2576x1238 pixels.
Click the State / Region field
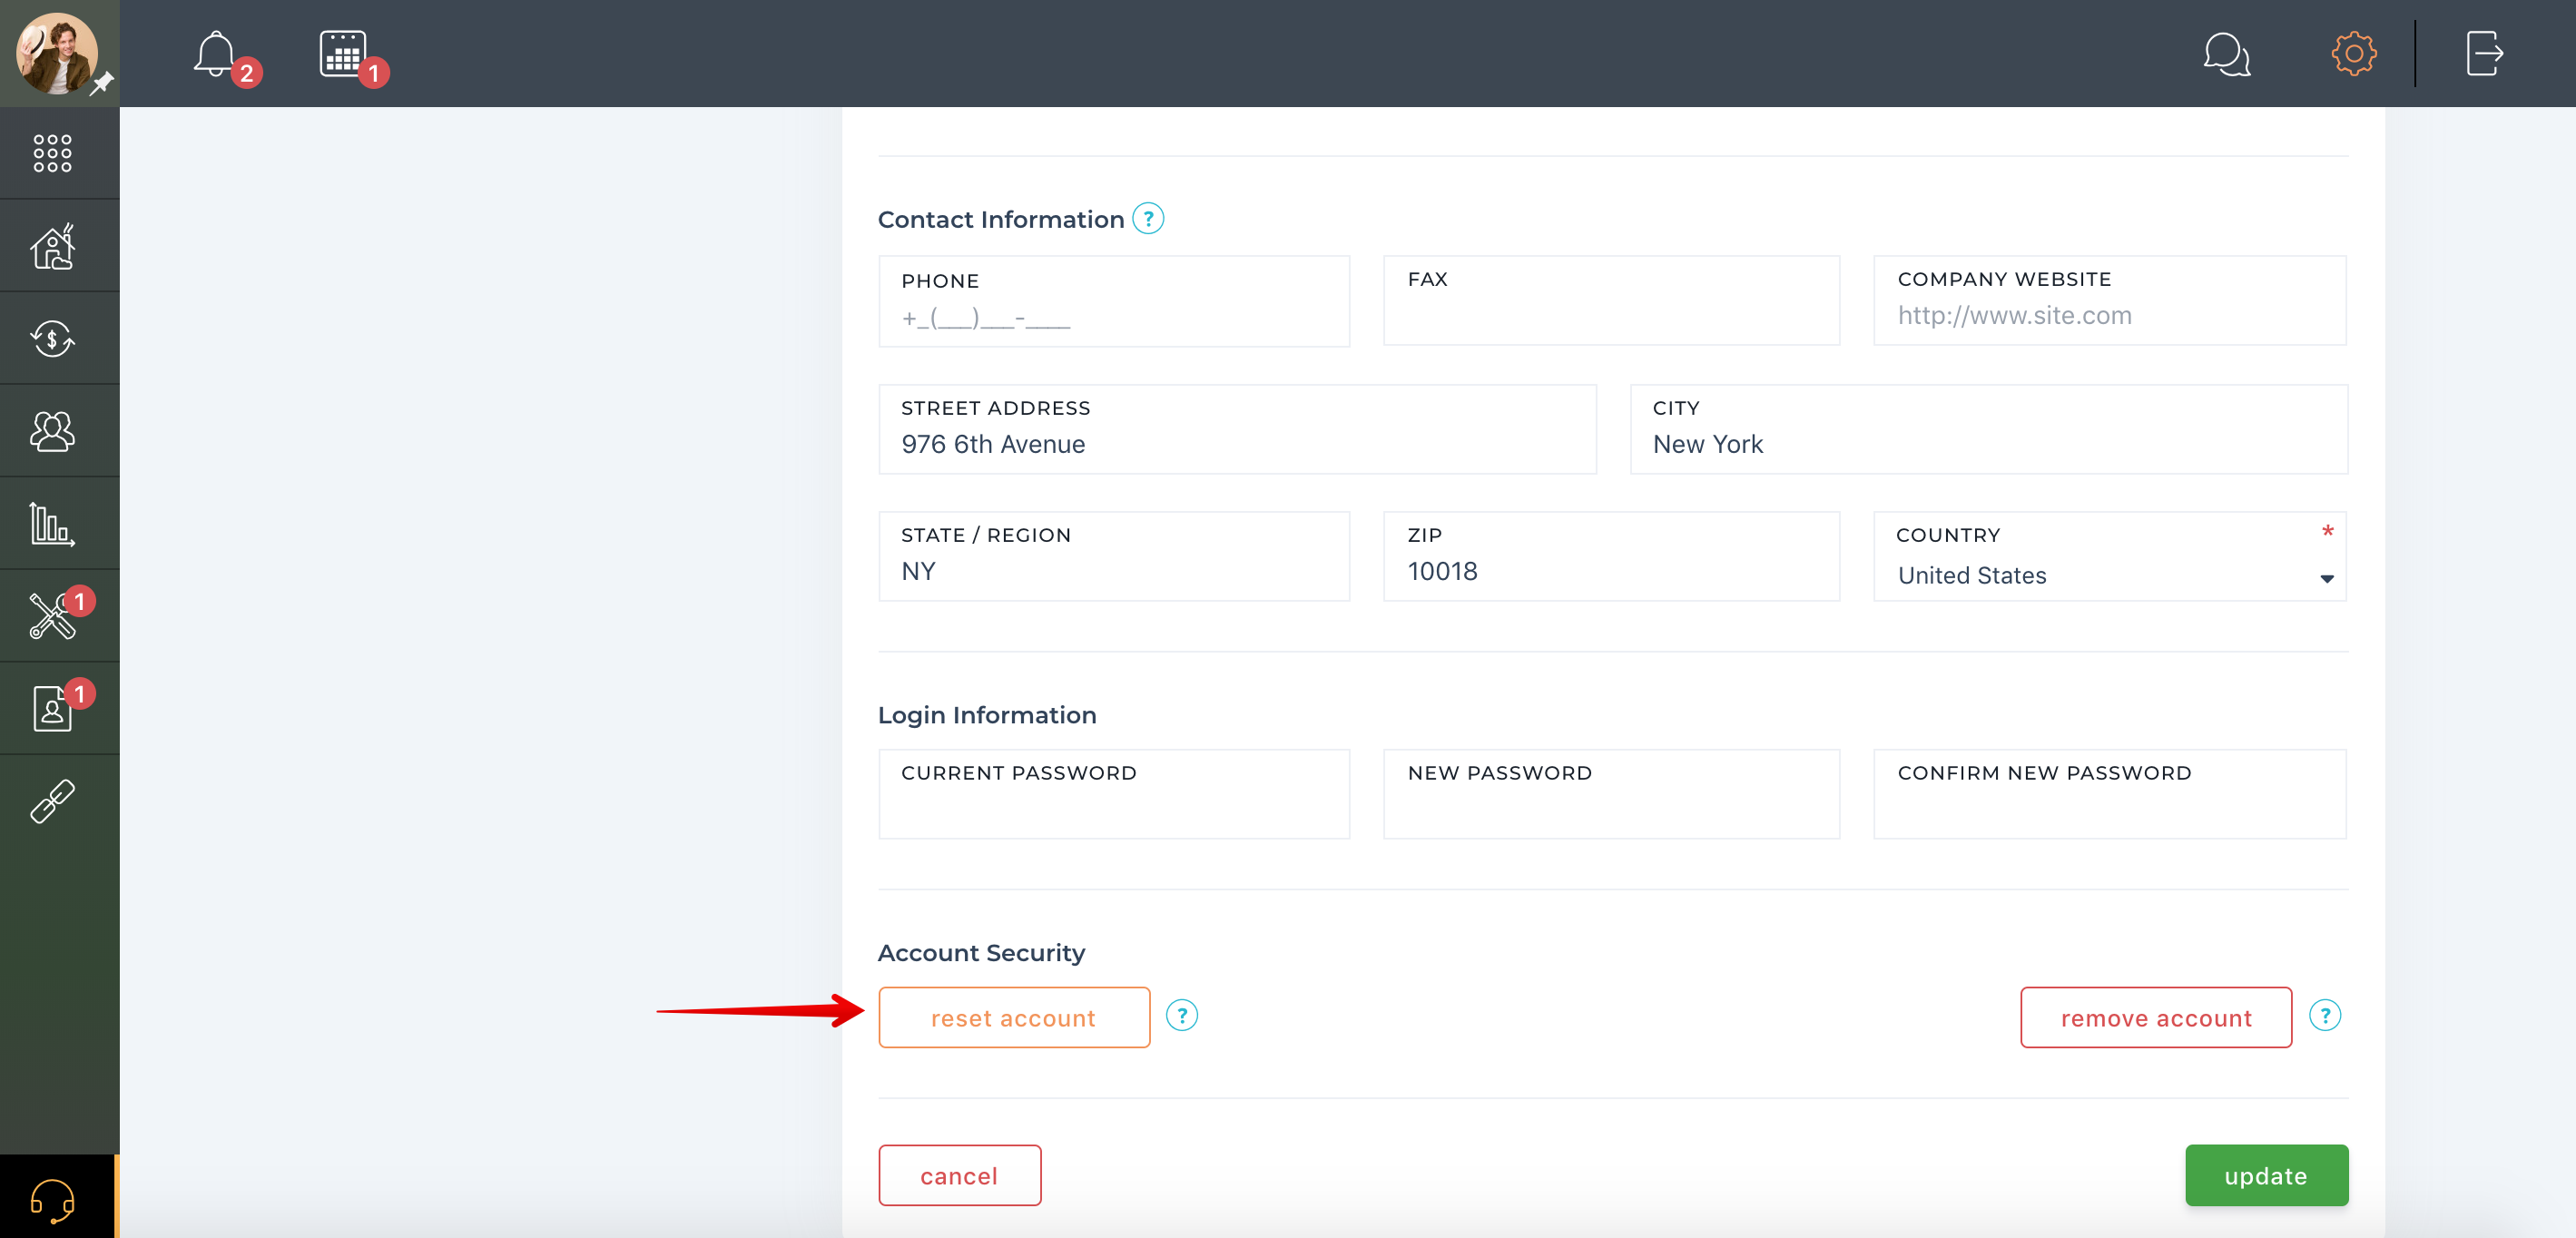click(1114, 557)
